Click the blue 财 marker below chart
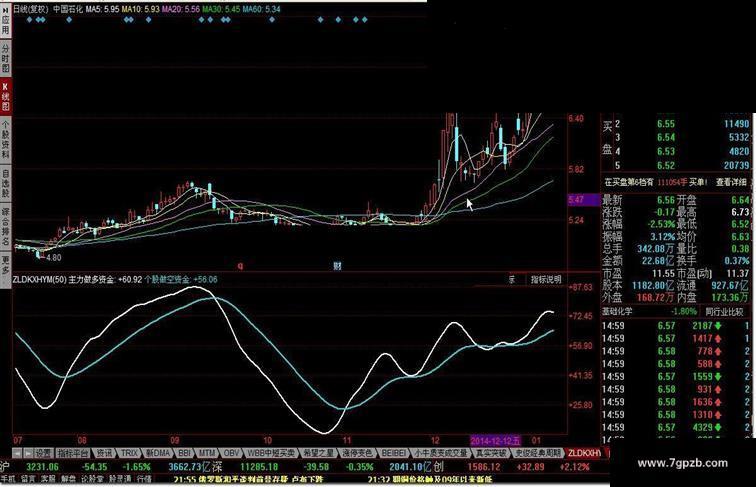Screen dimensions: 756x487 click(x=337, y=266)
